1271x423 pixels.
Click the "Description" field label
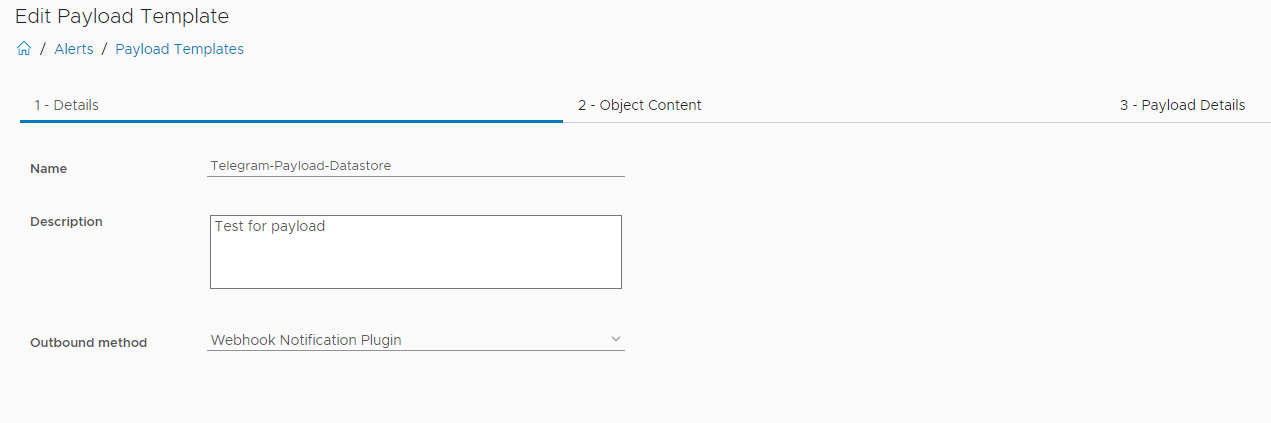point(66,222)
